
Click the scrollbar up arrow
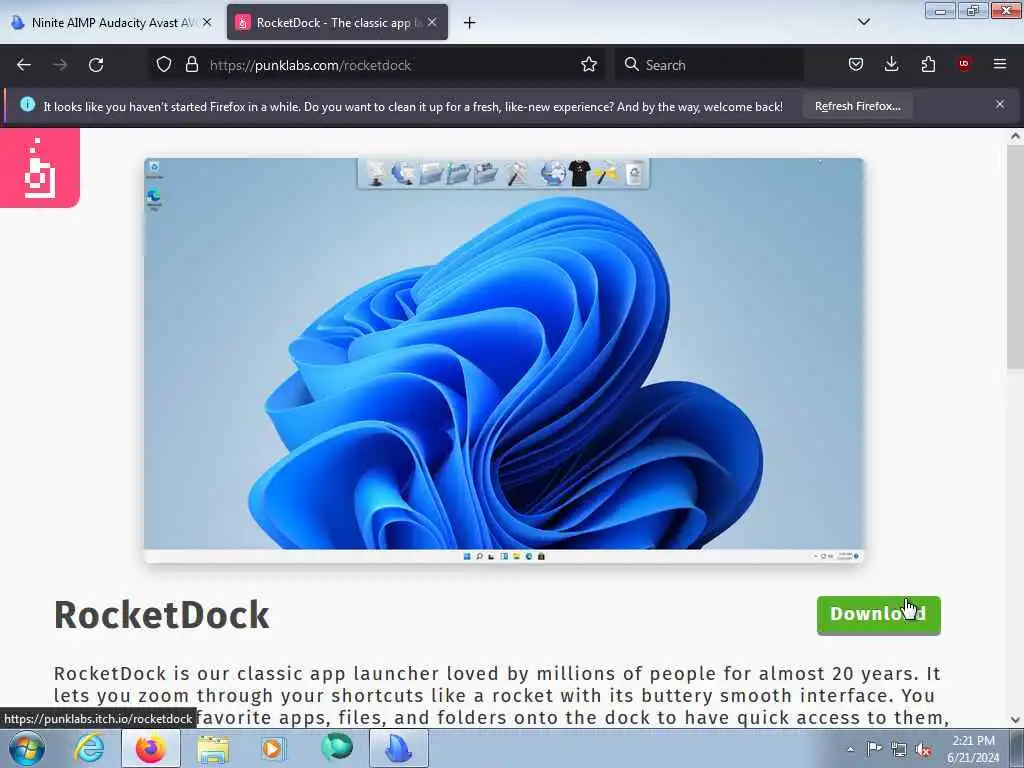pos(1015,136)
